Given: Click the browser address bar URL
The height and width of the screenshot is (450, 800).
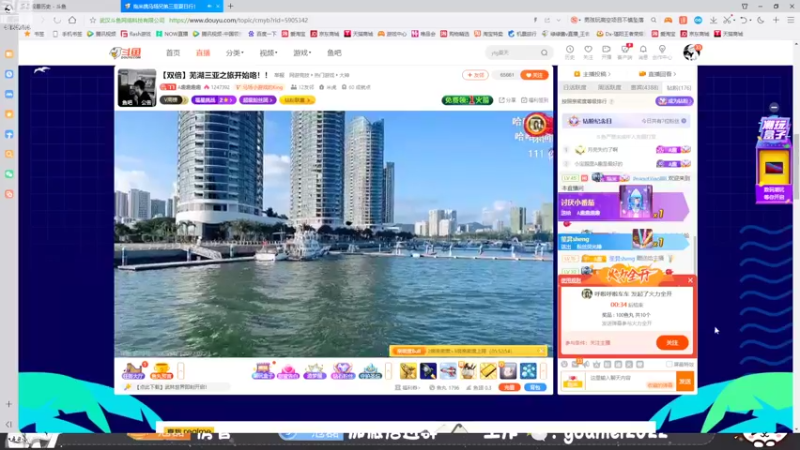Looking at the screenshot, I should click(238, 20).
